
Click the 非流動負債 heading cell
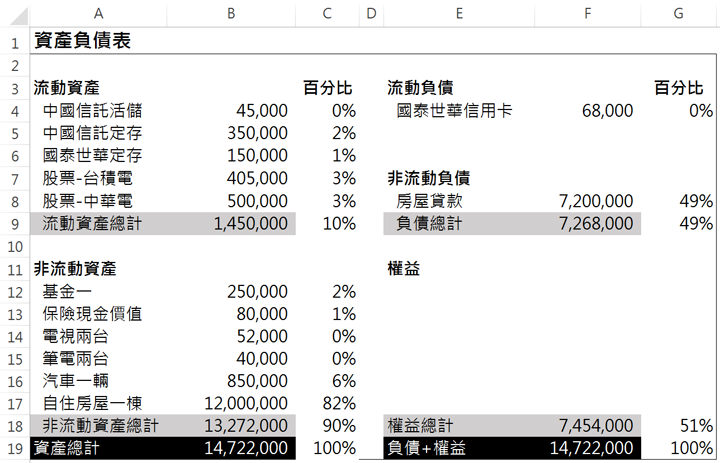point(459,178)
